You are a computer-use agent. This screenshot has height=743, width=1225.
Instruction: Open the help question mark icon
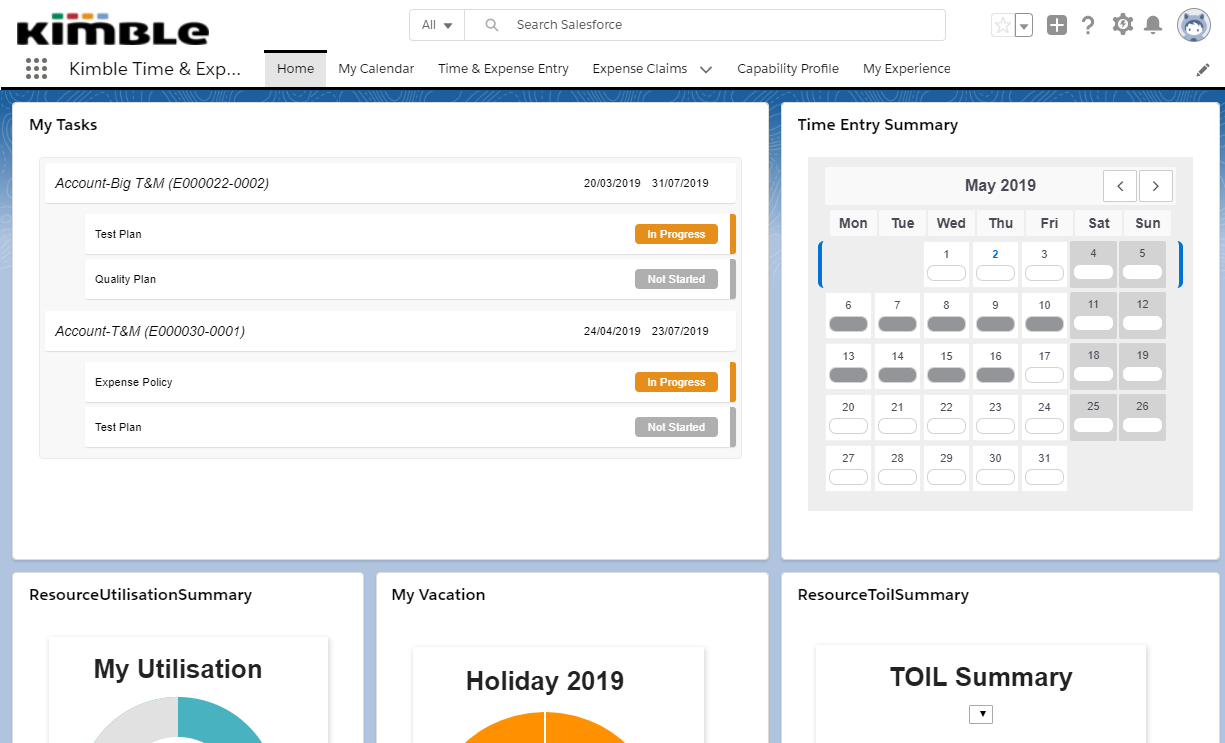1088,26
